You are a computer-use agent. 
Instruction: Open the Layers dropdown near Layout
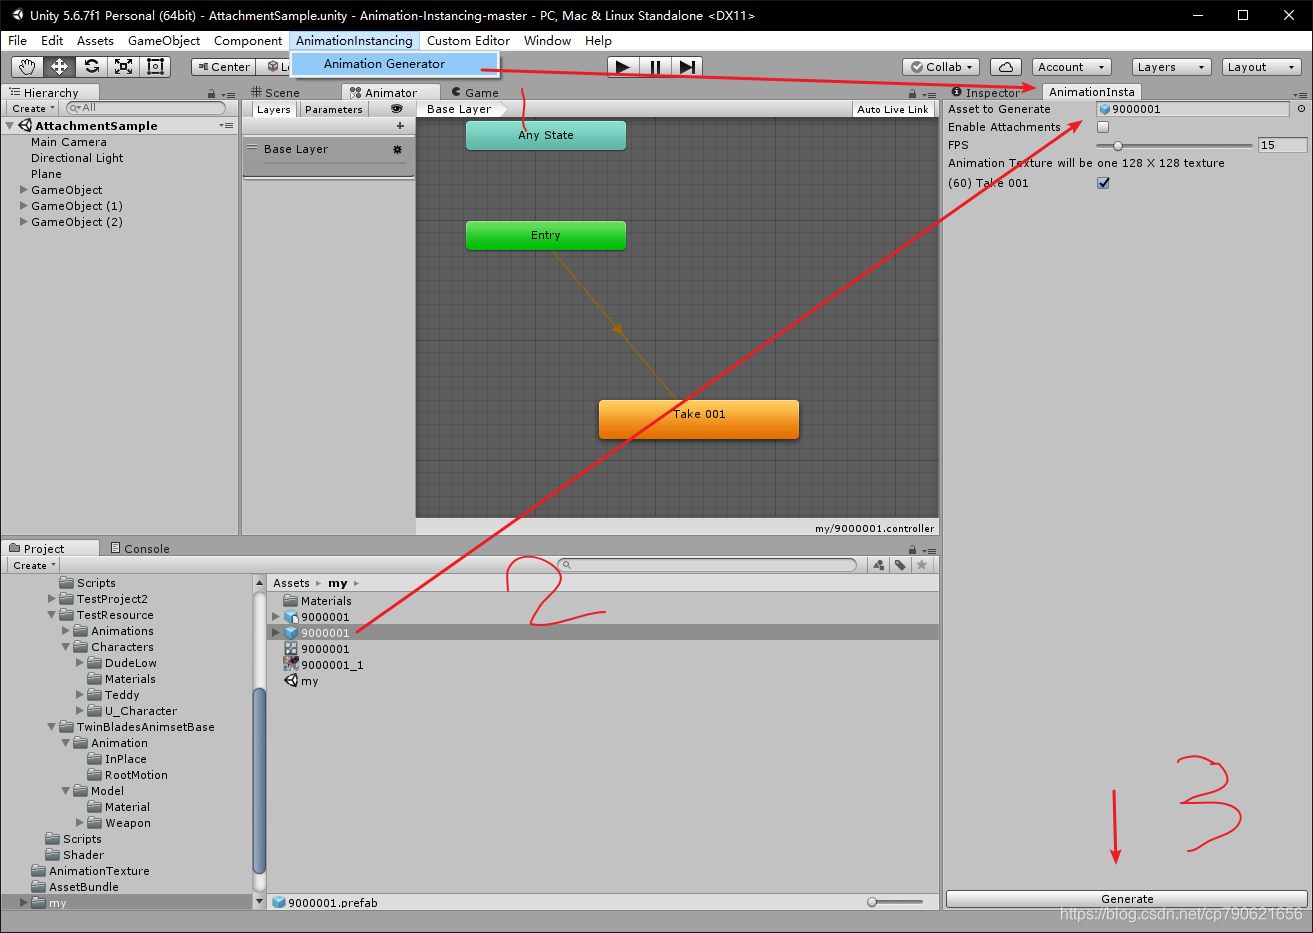tap(1170, 66)
